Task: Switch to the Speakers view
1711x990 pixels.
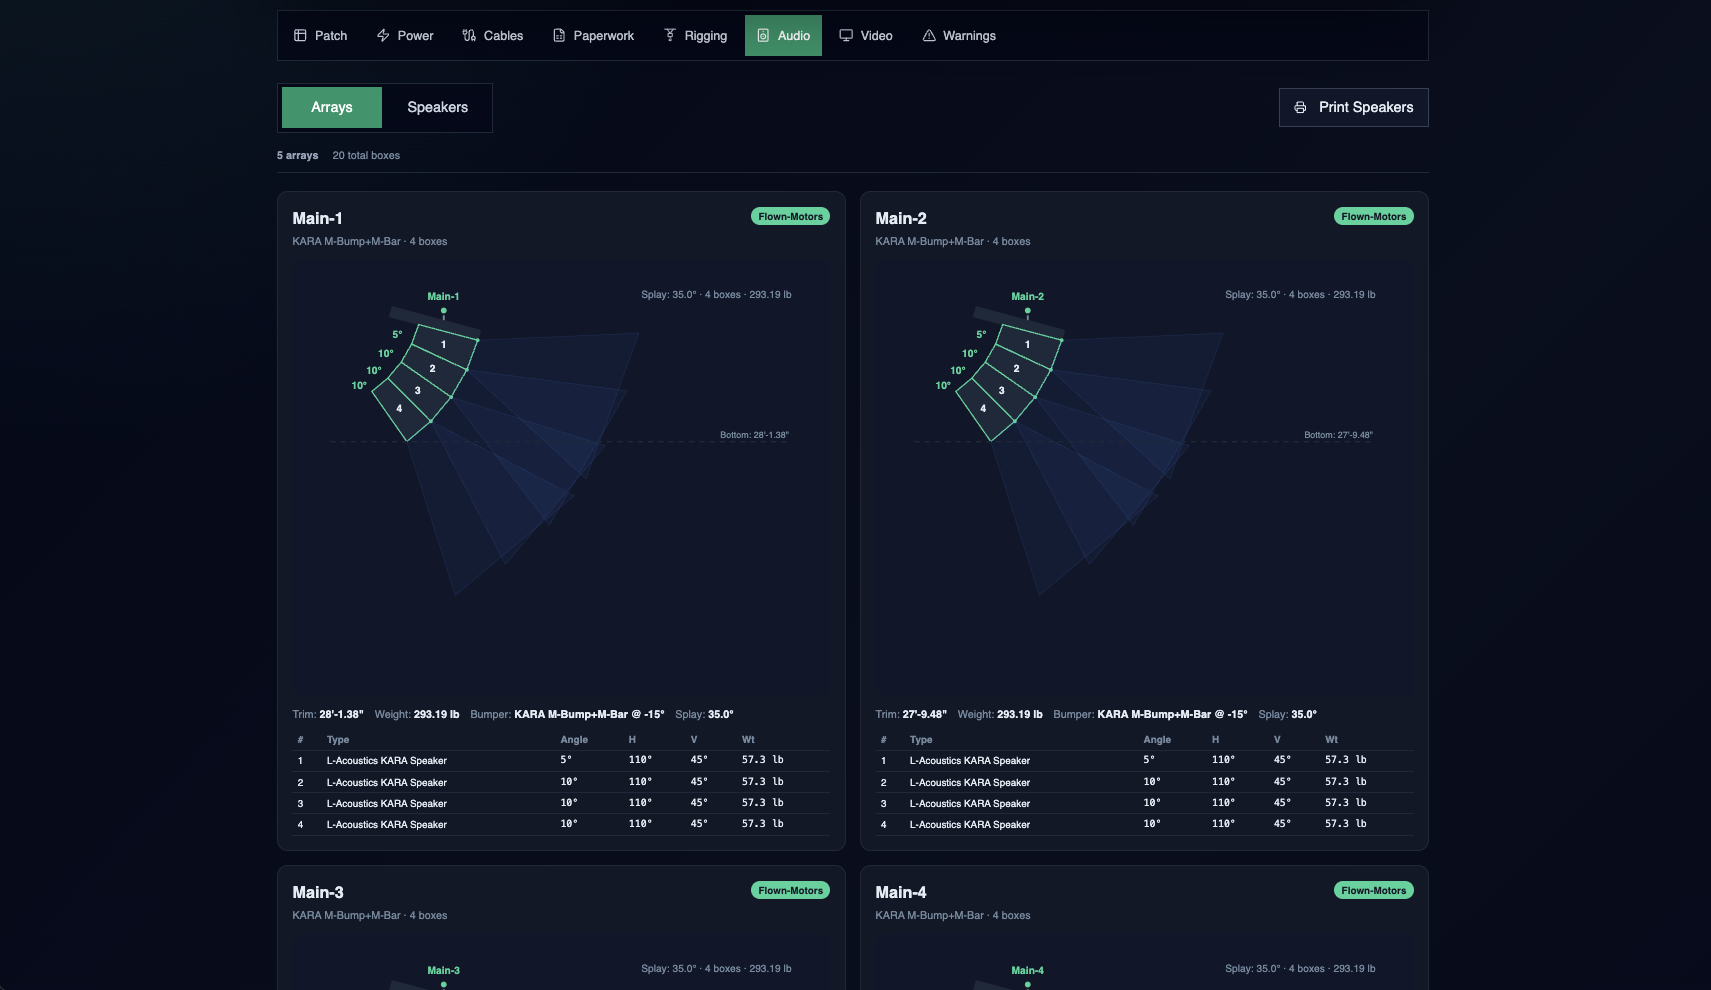Action: pyautogui.click(x=437, y=107)
